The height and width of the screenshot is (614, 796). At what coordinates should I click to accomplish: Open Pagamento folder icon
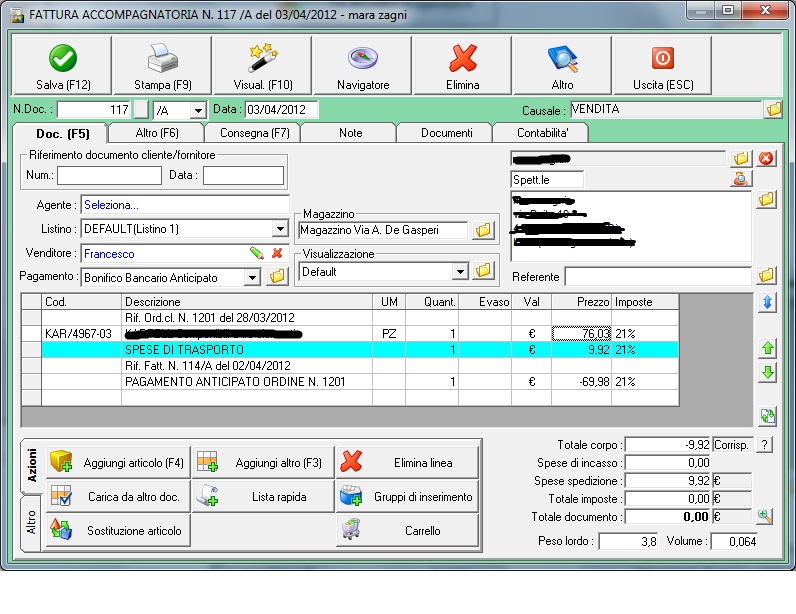(277, 277)
